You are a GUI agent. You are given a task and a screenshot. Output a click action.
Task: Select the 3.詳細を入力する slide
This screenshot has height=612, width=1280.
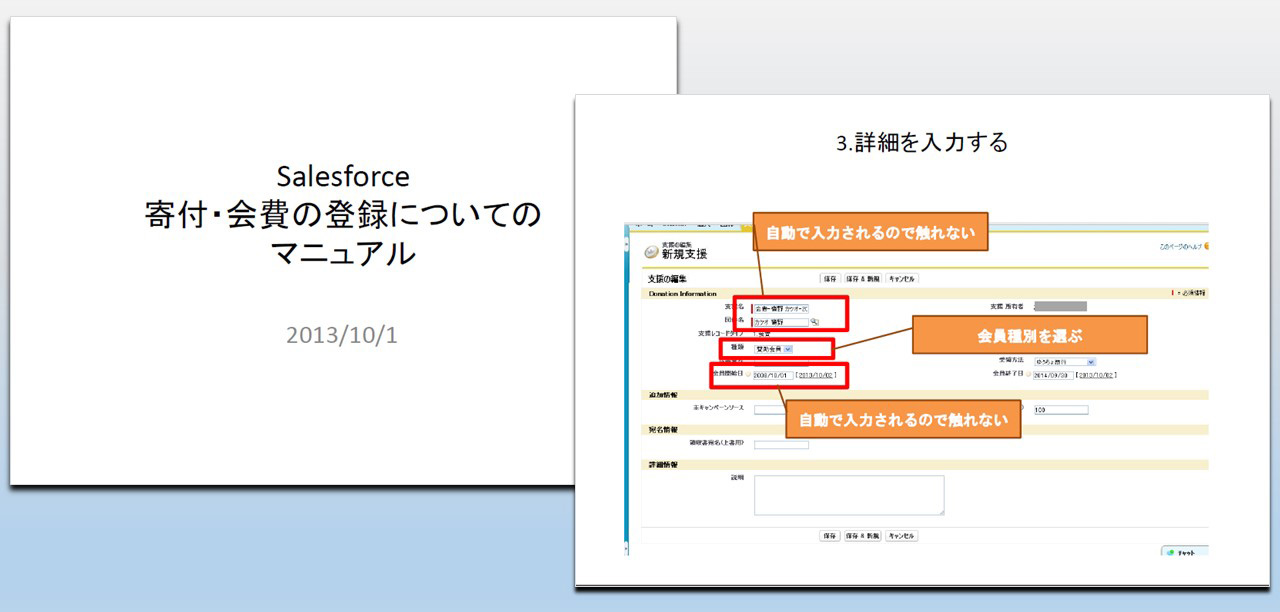(922, 340)
